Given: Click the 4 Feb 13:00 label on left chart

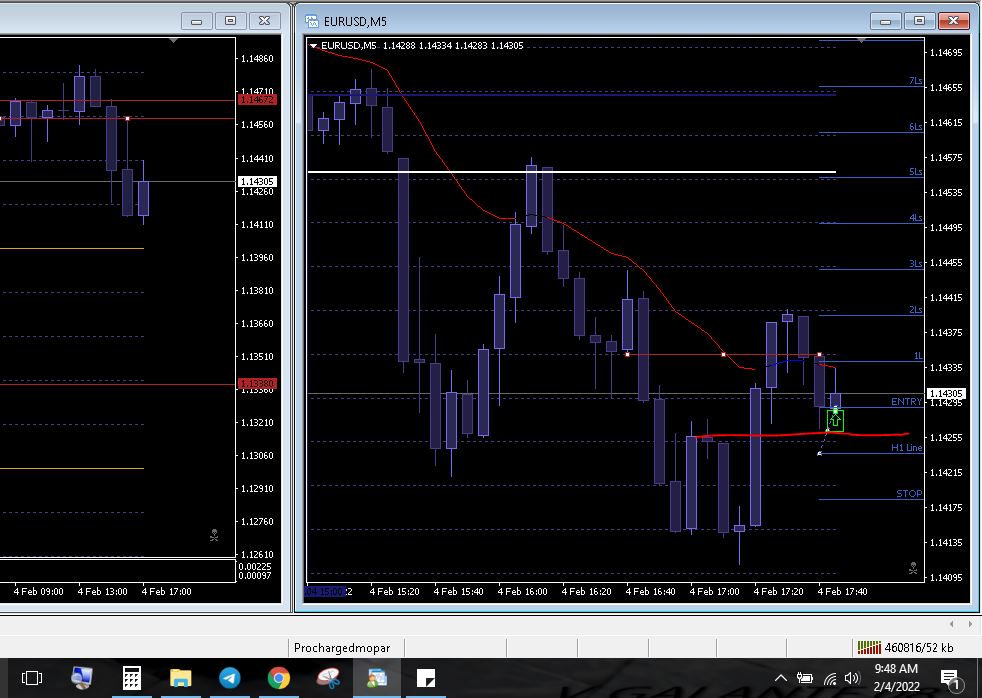Looking at the screenshot, I should tap(103, 592).
